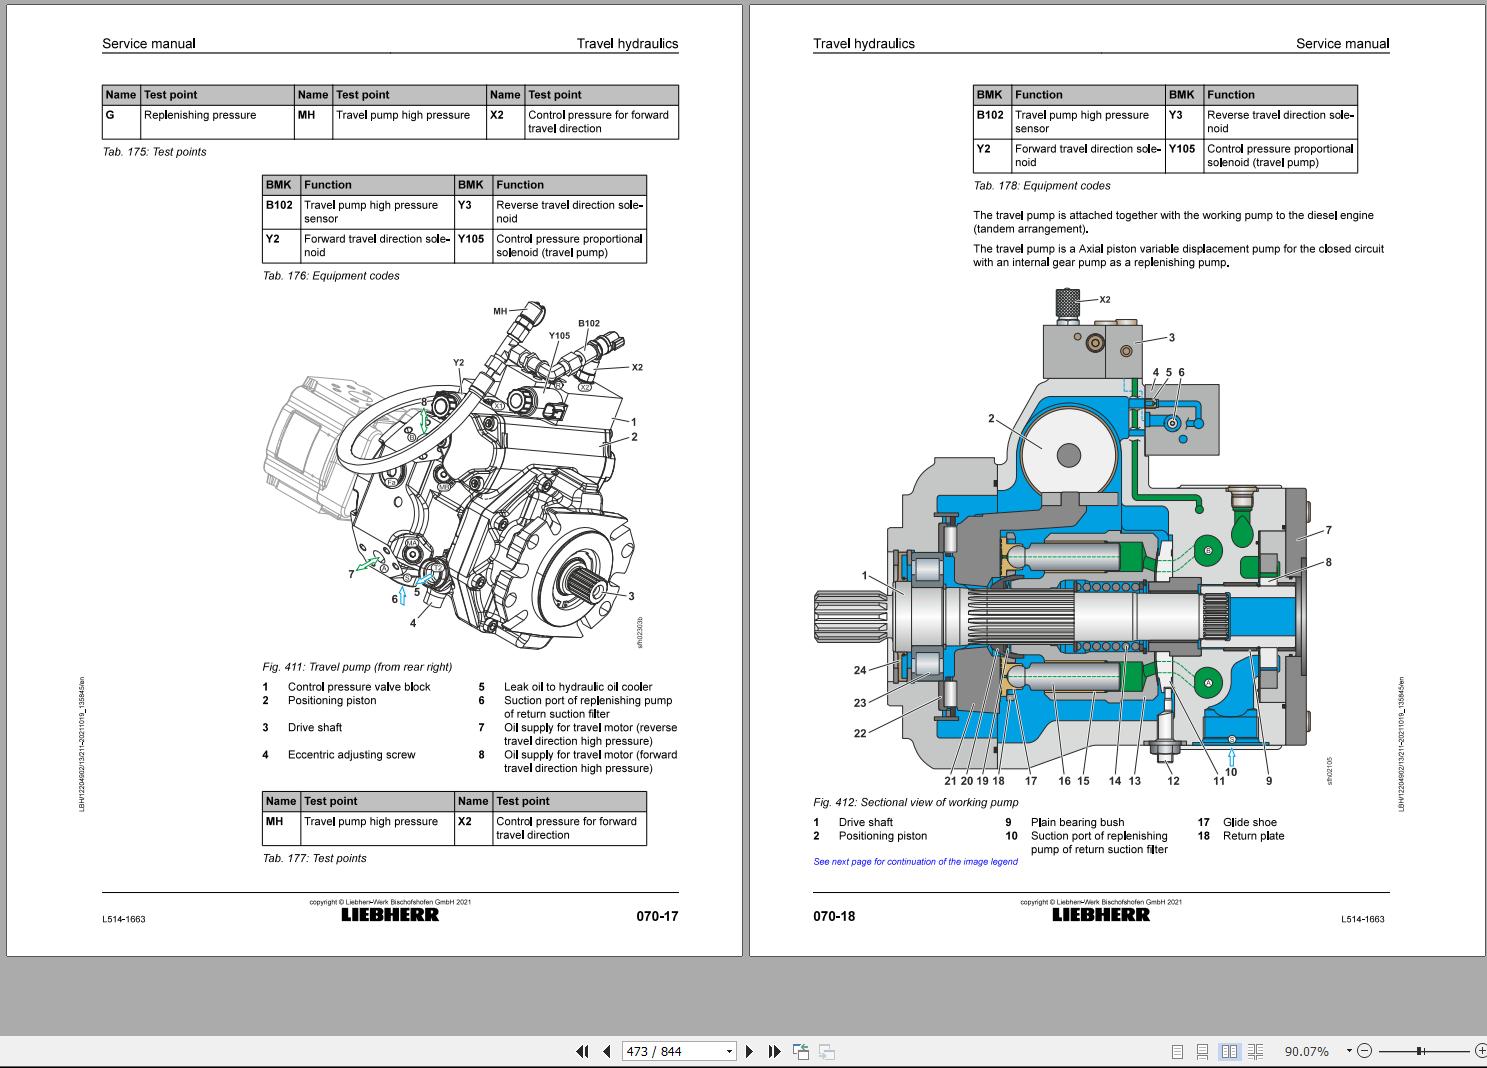1487x1068 pixels.
Task: Open the page number dropdown list
Action: pos(727,1051)
